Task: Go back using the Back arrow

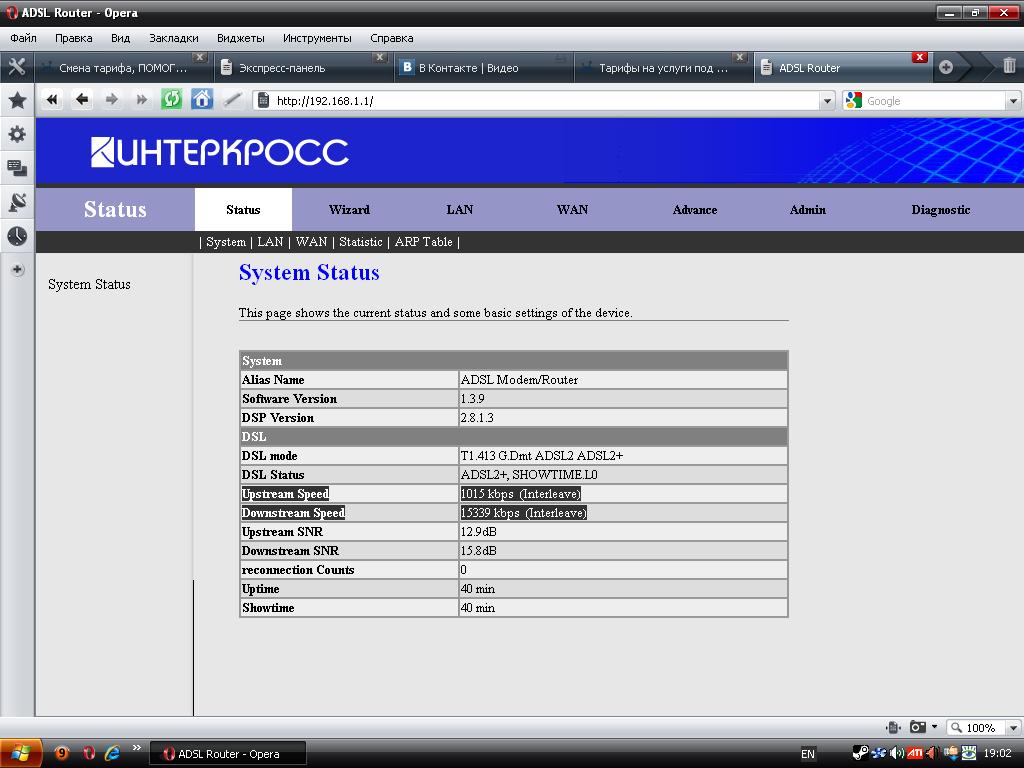Action: (82, 99)
